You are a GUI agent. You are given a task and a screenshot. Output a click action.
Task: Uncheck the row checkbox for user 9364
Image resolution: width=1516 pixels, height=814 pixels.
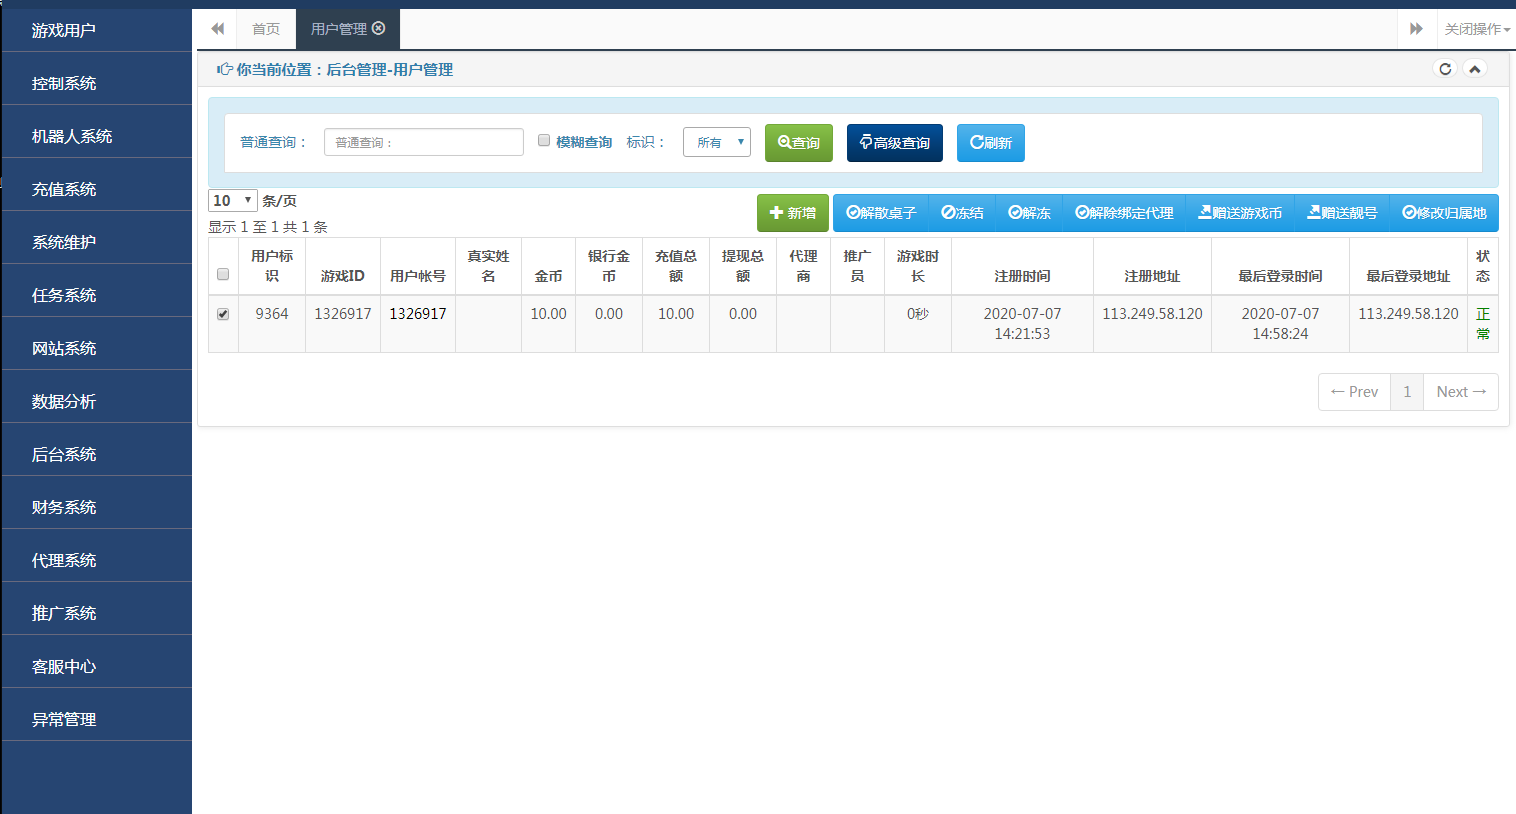click(223, 314)
